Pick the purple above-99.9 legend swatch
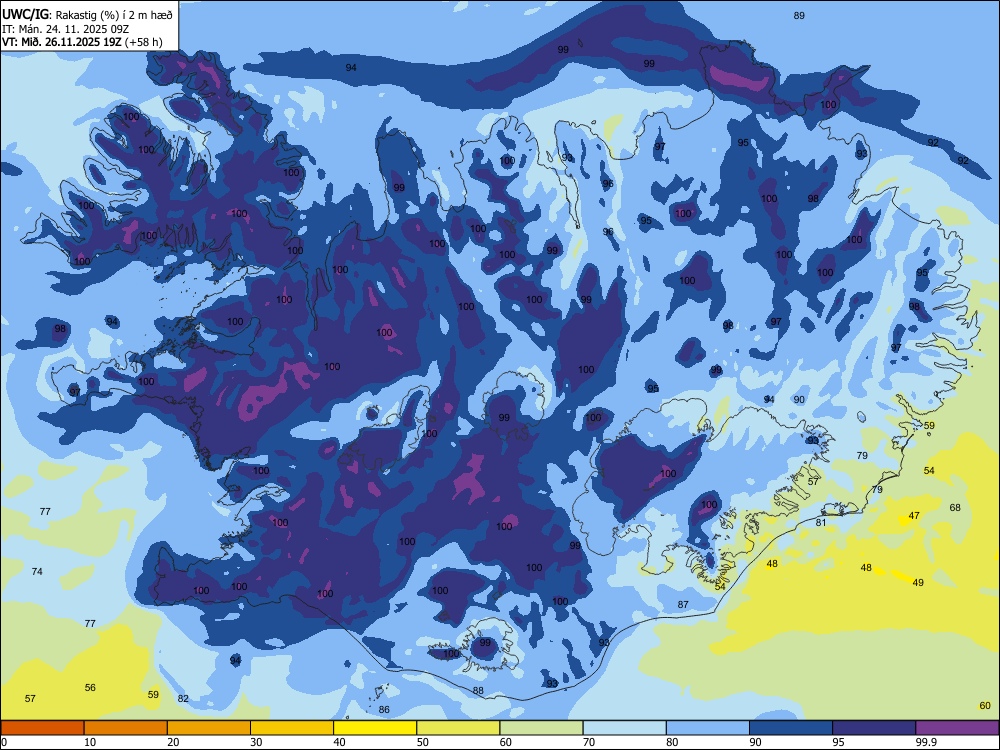 click(957, 728)
